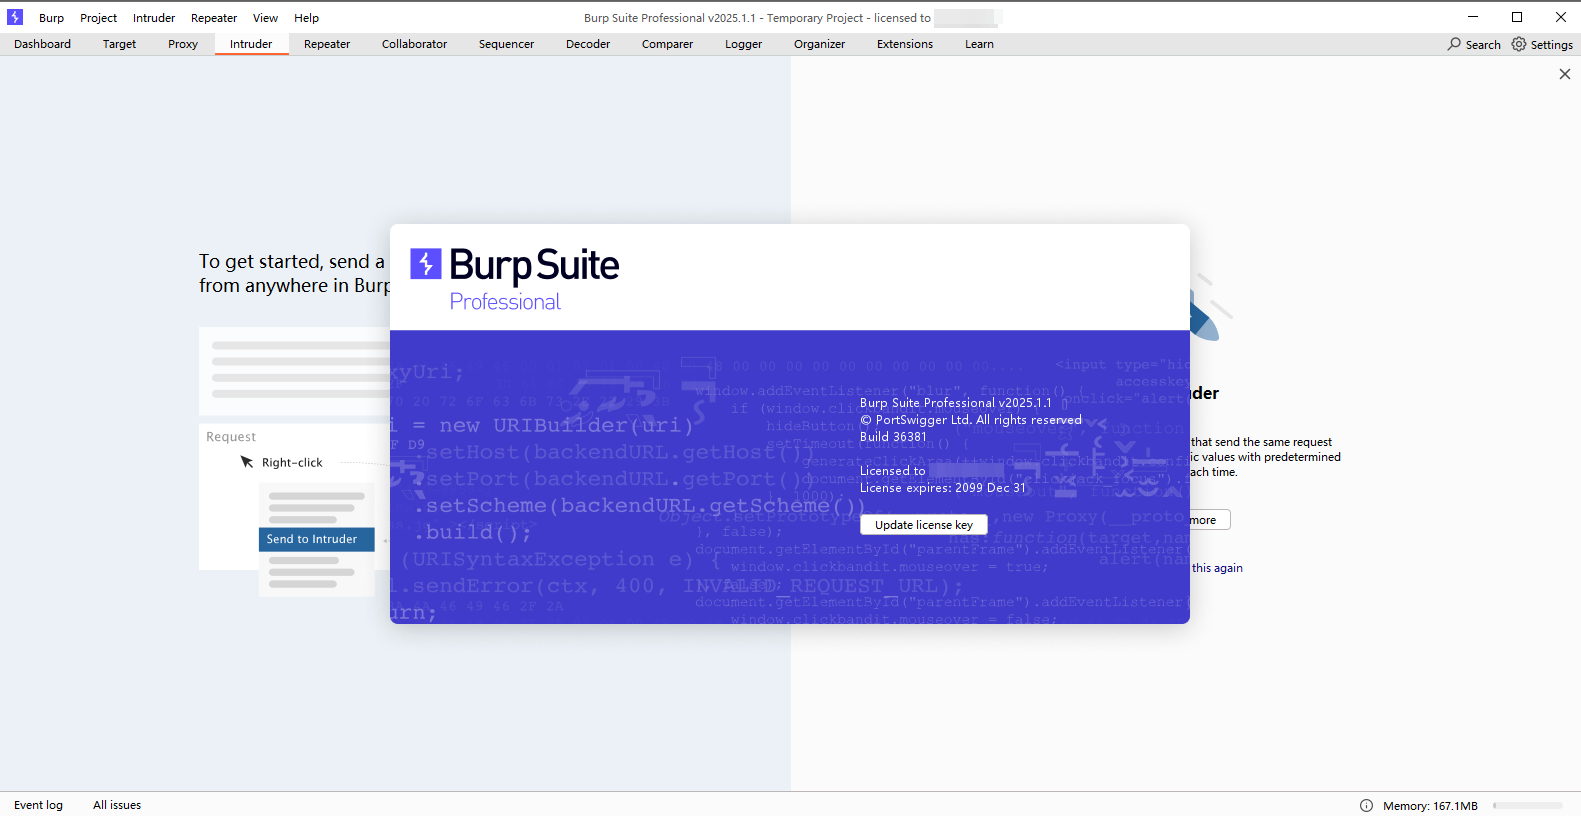Click the memory info icon in status bar
The image size is (1581, 816).
[1366, 805]
